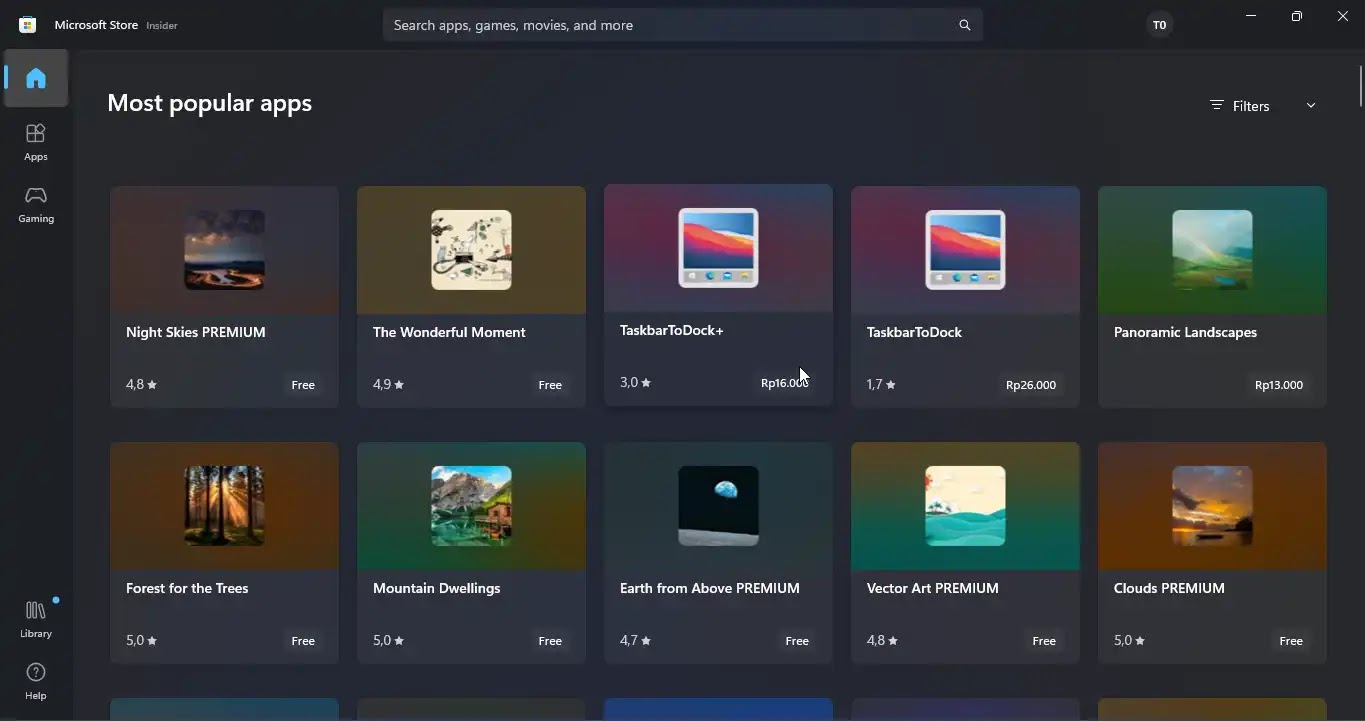
Task: Open the Library in sidebar
Action: coord(36,618)
